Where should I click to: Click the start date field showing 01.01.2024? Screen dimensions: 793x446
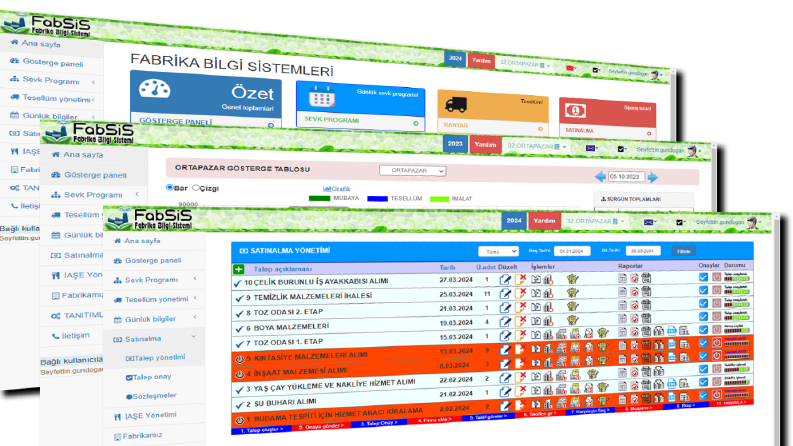tap(571, 251)
